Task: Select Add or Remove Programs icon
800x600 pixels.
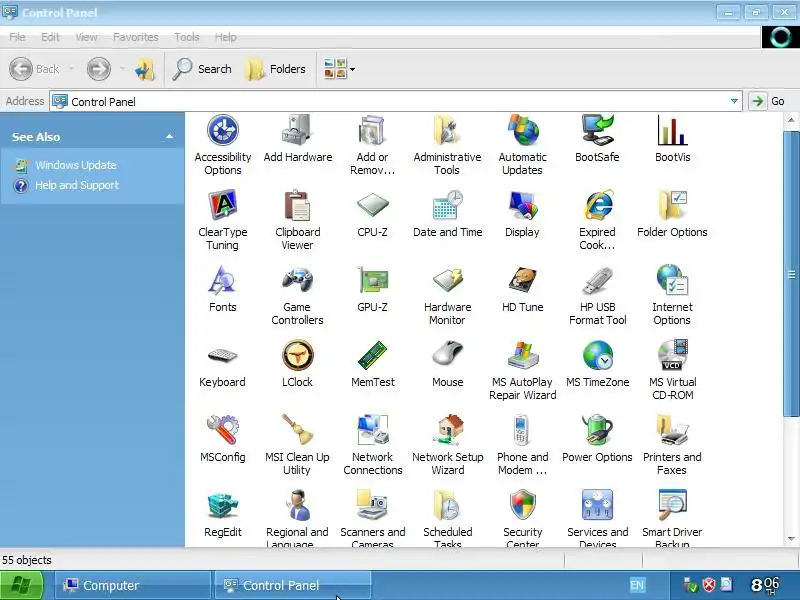Action: tap(372, 131)
